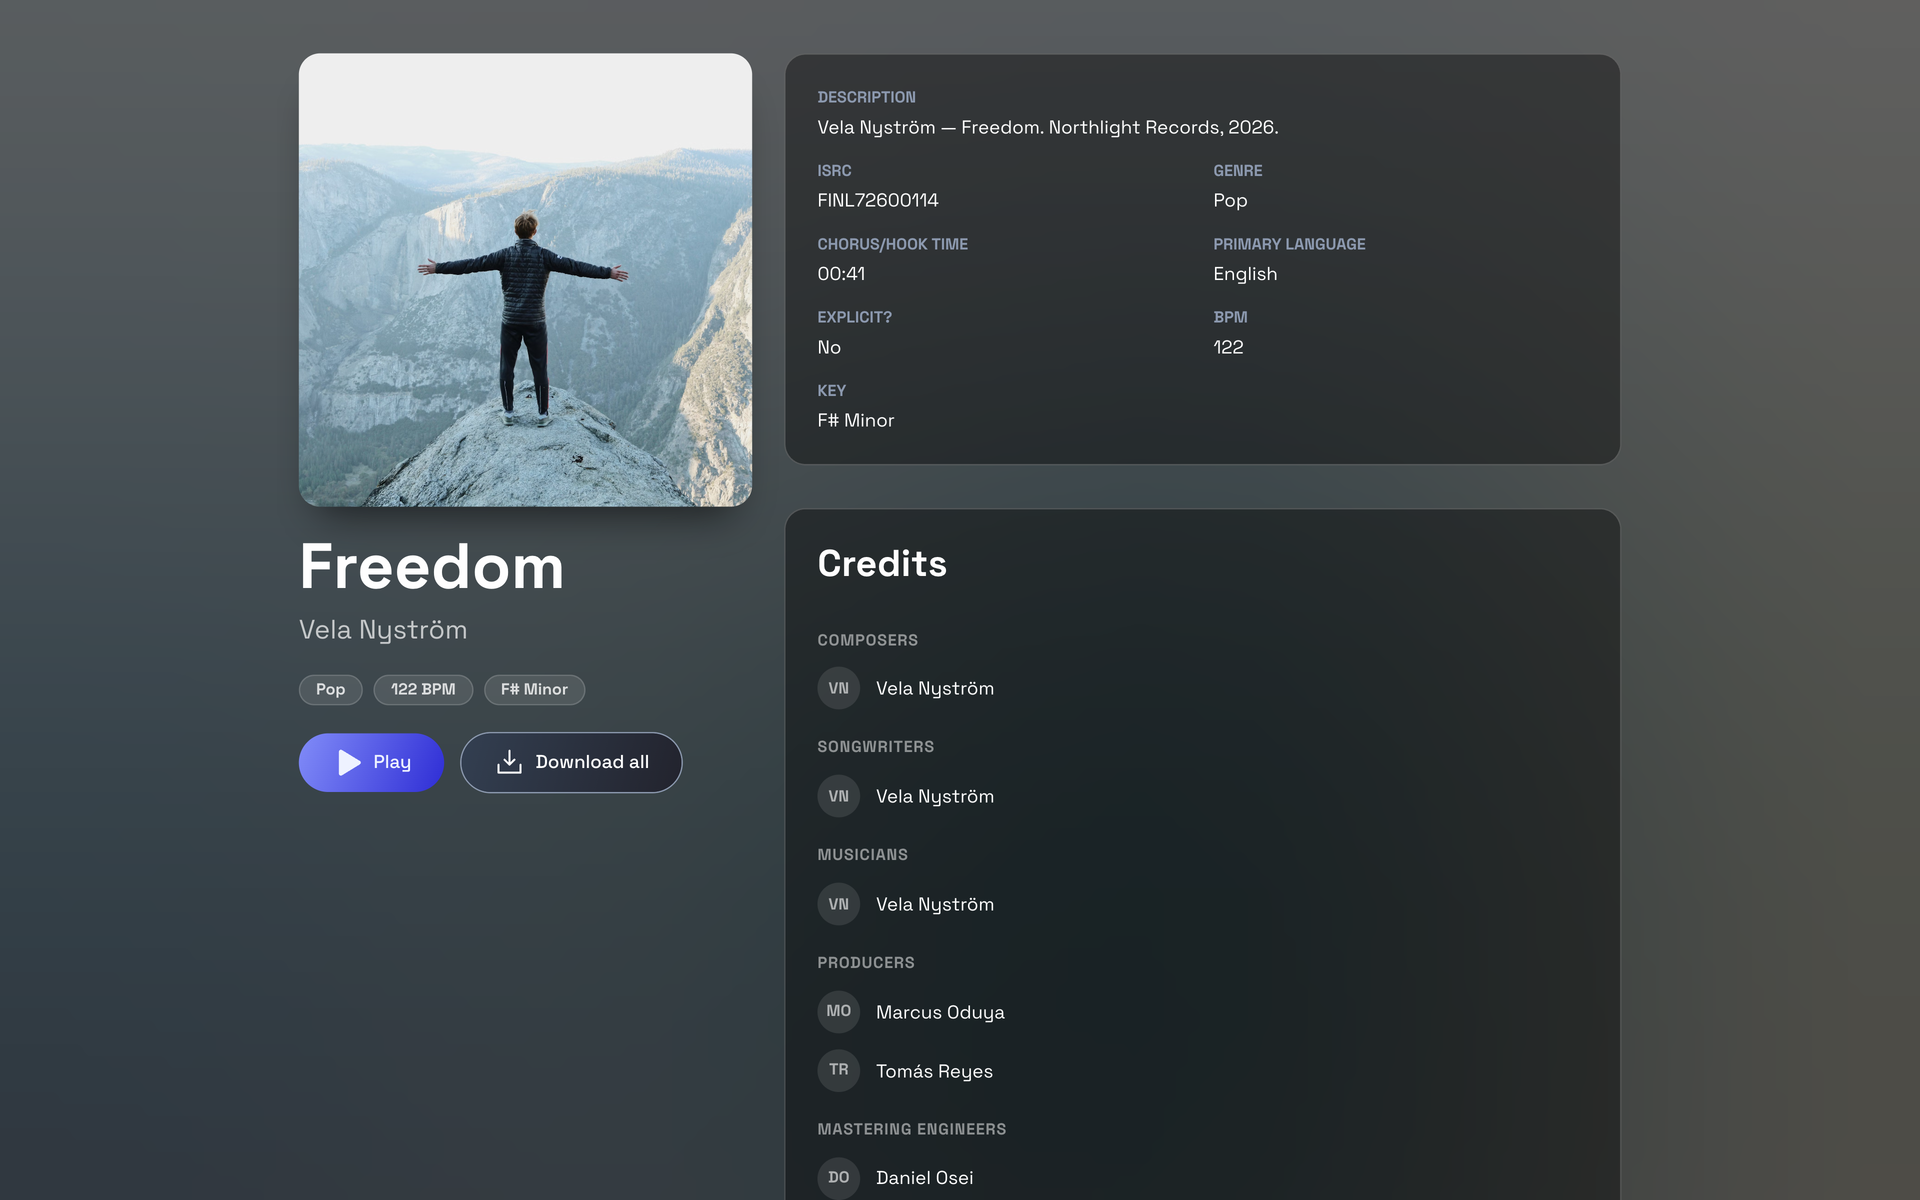
Task: Open Vela Nyström under Musicians
Action: 935,904
